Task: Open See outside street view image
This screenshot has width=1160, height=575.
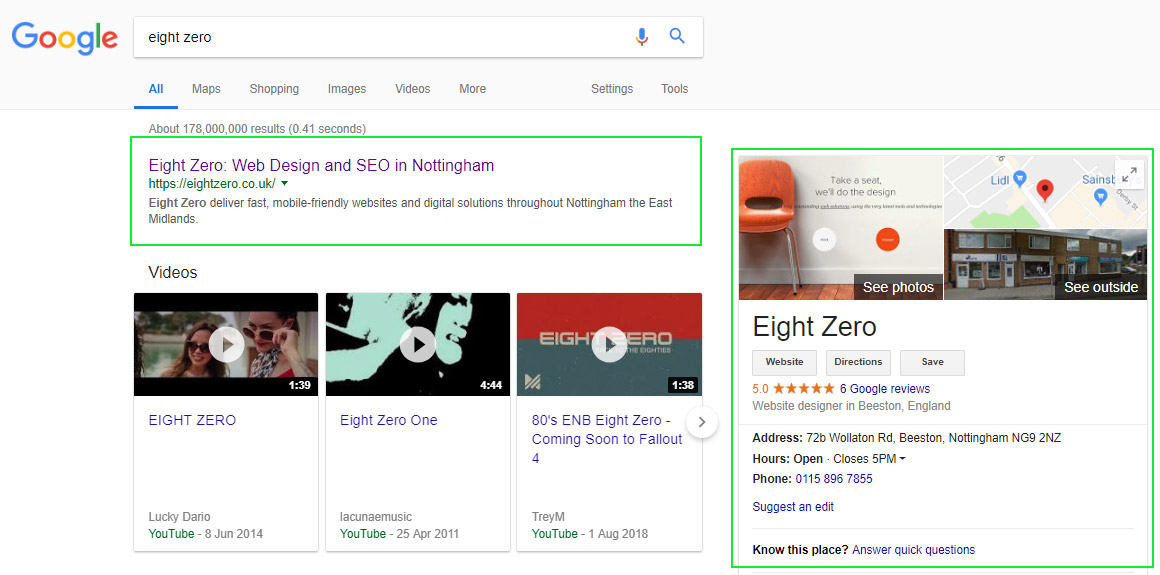Action: (x=1045, y=264)
